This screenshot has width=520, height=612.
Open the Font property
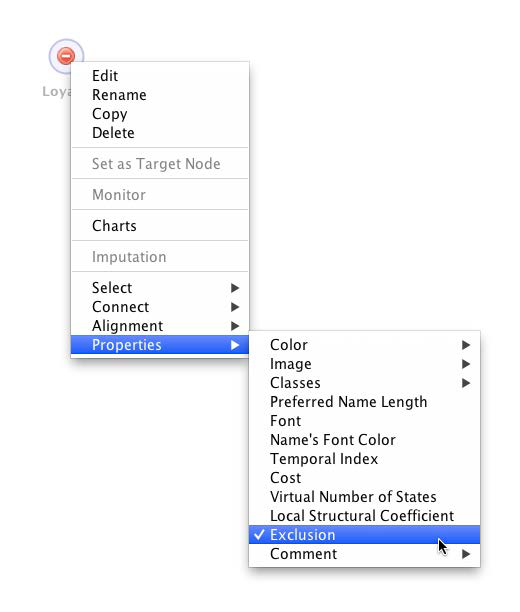[x=365, y=421]
